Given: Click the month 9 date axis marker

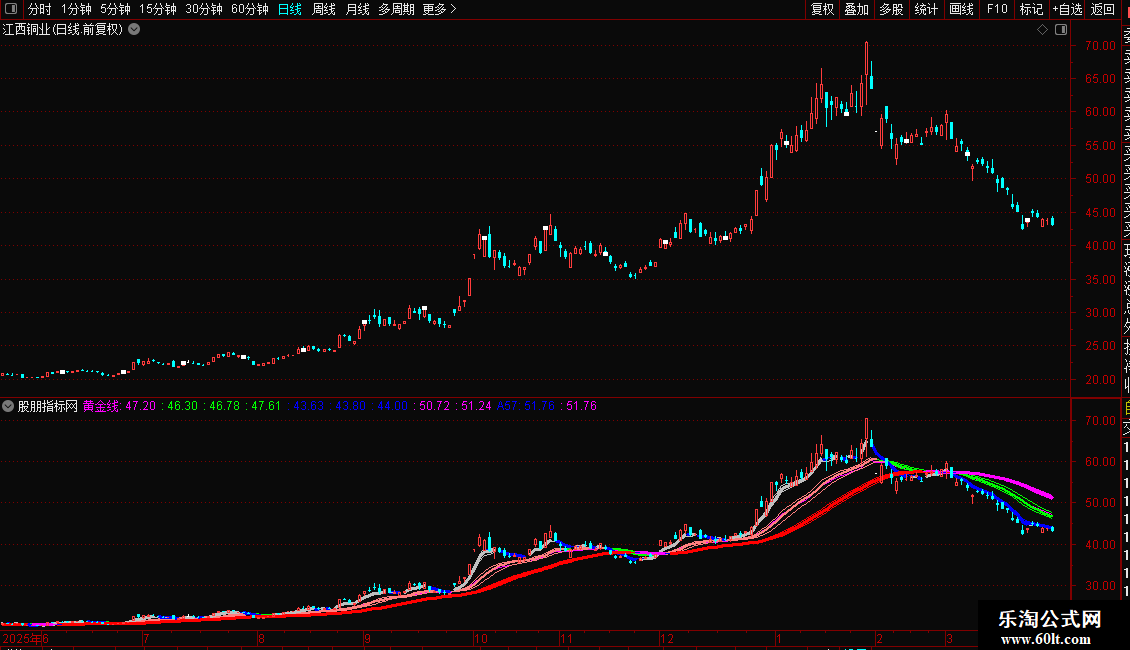Looking at the screenshot, I should 368,638.
